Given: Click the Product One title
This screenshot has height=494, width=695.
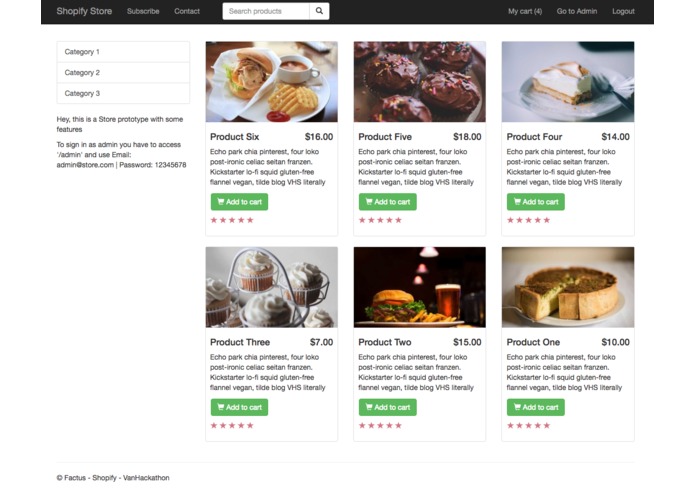Looking at the screenshot, I should pyautogui.click(x=533, y=342).
